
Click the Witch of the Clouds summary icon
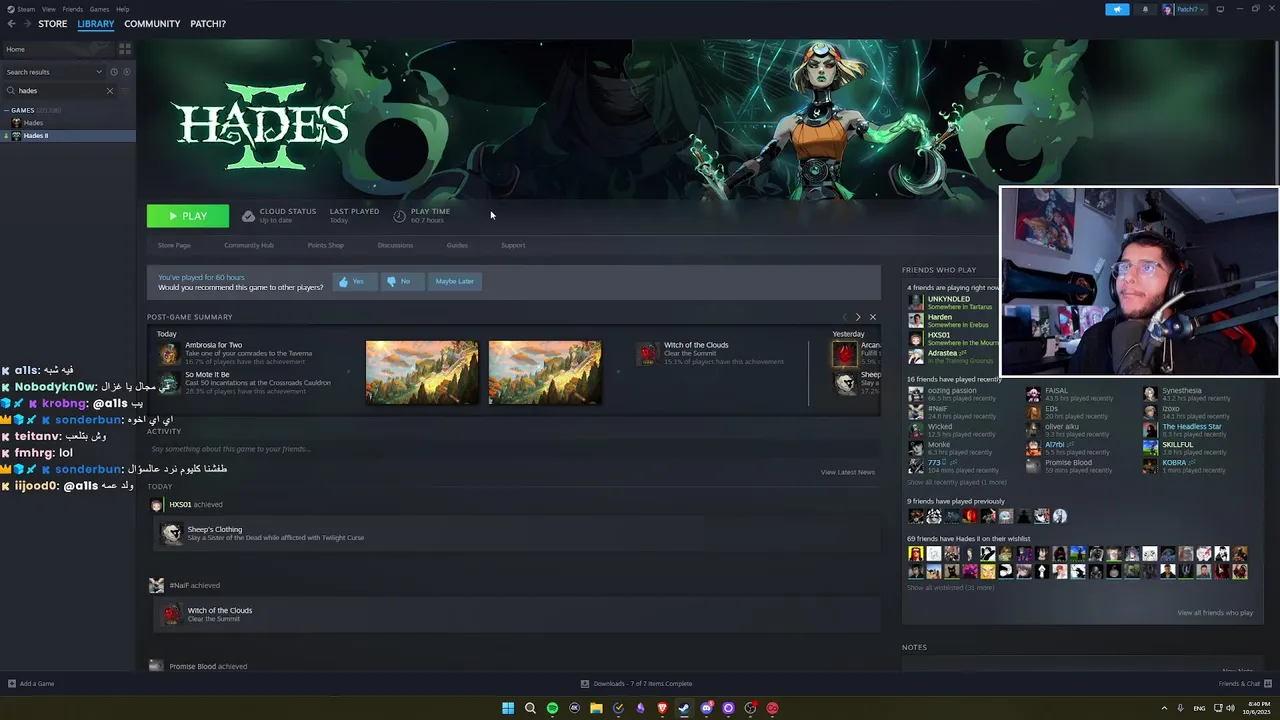(649, 353)
